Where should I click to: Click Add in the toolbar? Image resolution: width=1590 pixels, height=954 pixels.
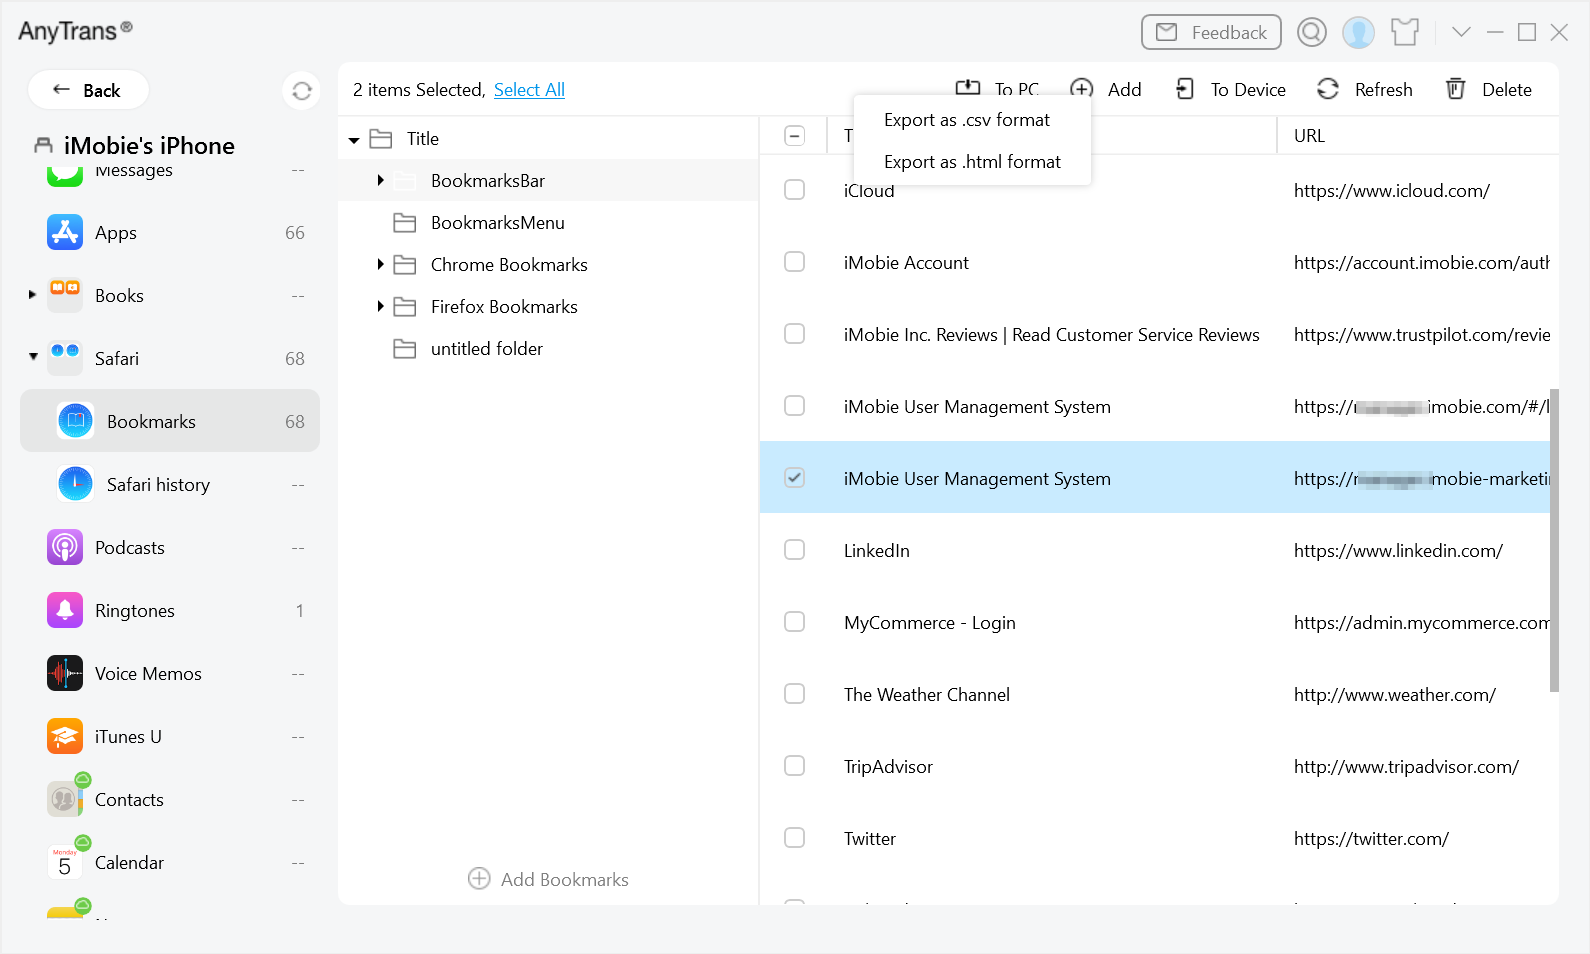[1105, 90]
